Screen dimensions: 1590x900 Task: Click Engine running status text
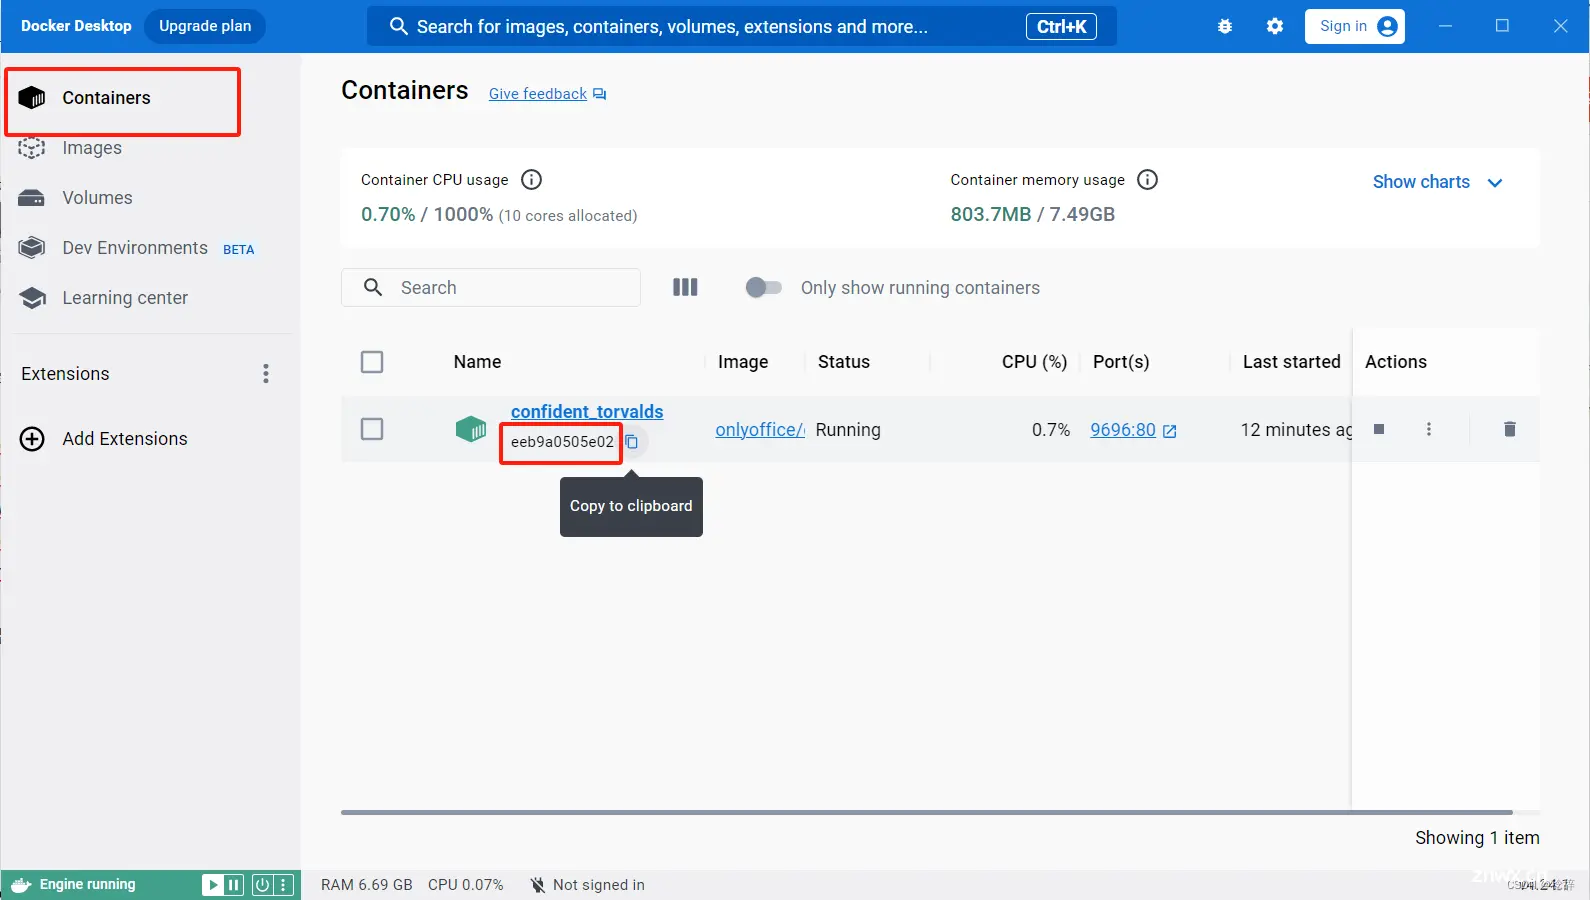pyautogui.click(x=87, y=885)
